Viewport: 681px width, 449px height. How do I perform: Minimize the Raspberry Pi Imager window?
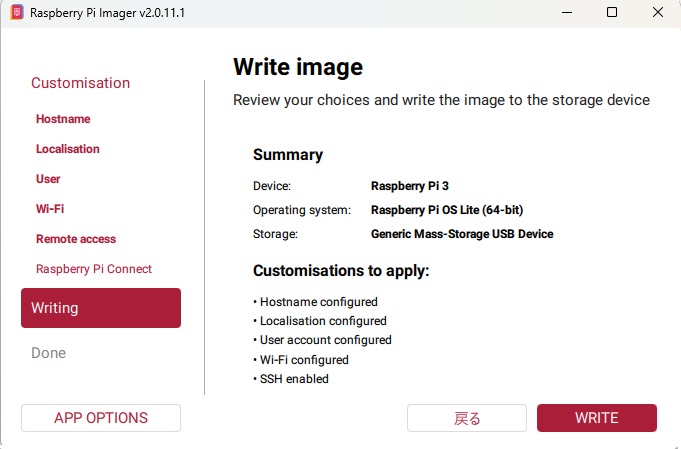[x=567, y=12]
